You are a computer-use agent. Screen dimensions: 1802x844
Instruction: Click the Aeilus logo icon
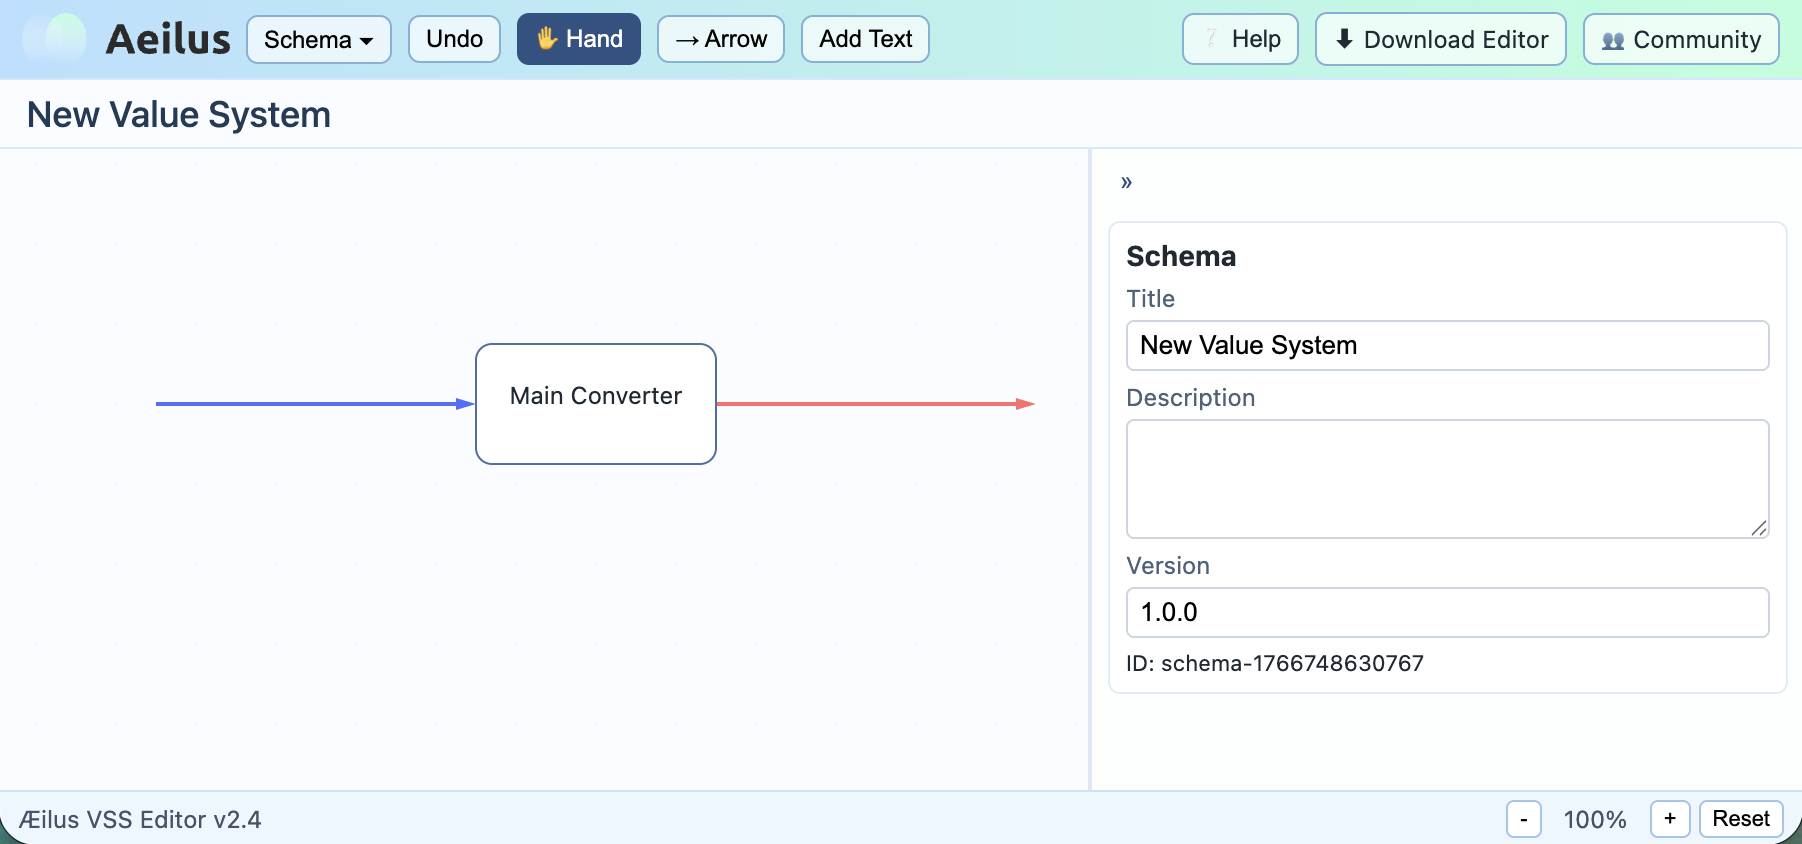pos(55,39)
